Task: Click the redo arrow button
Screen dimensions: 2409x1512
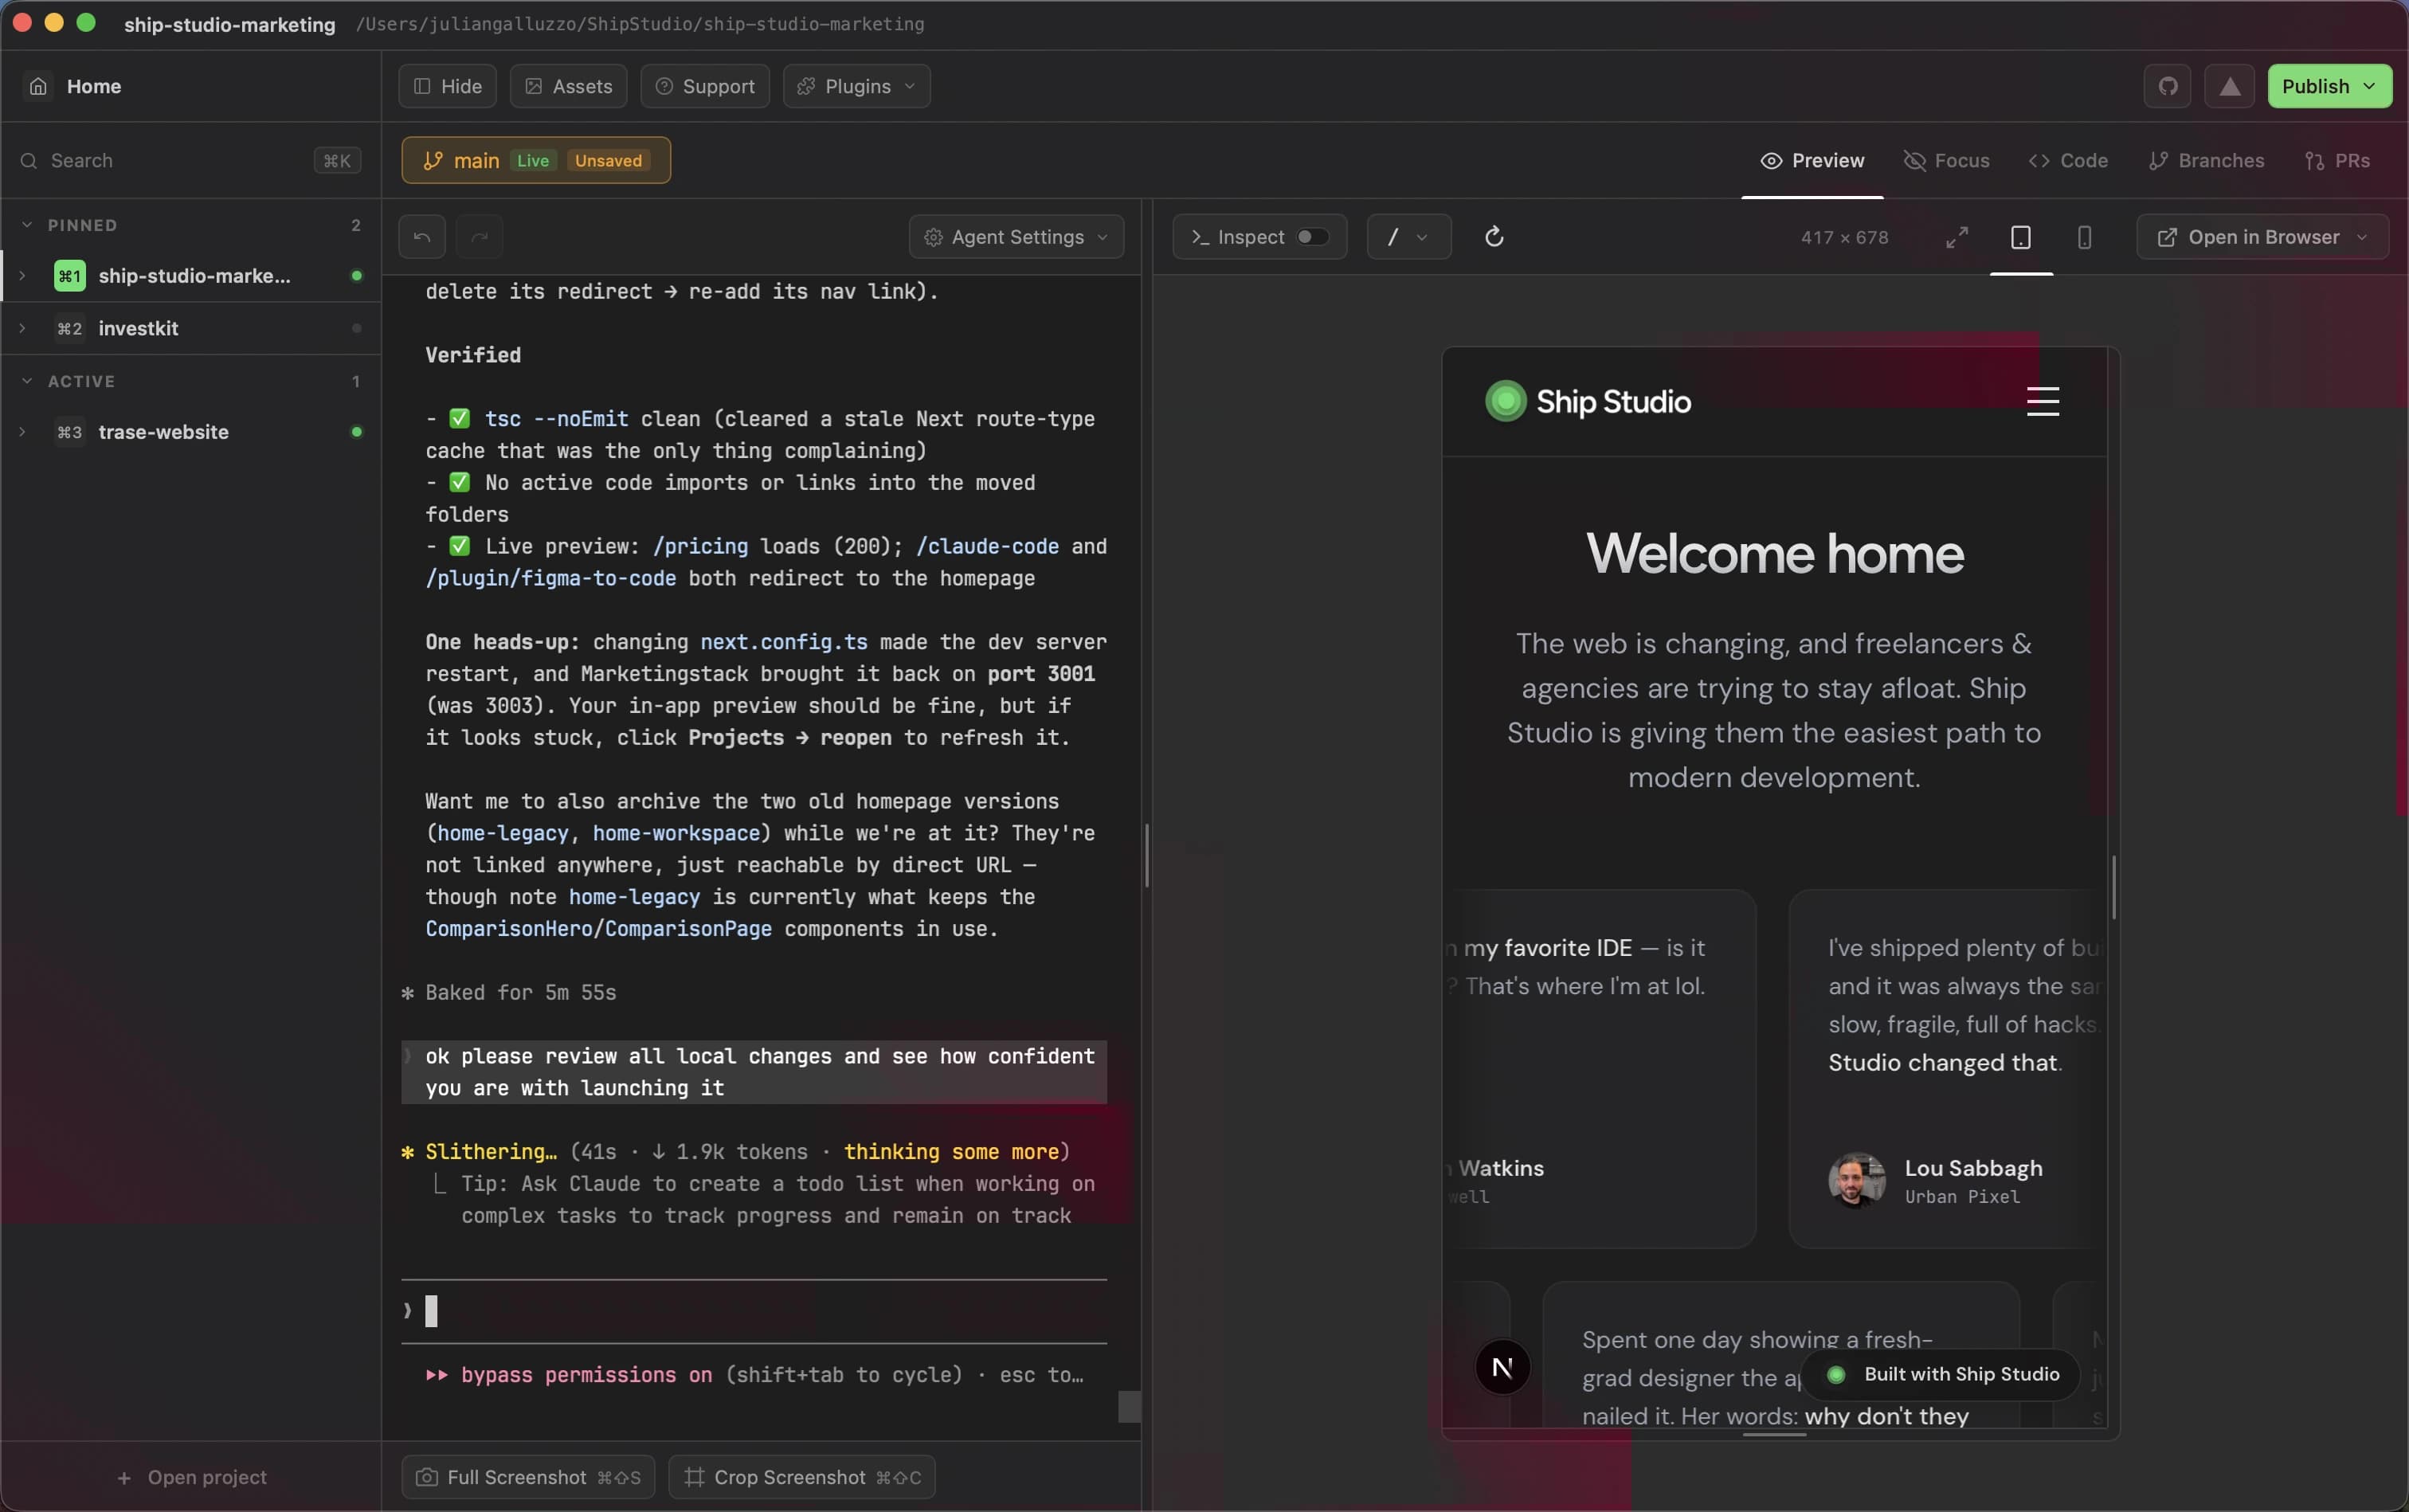Action: coord(479,237)
